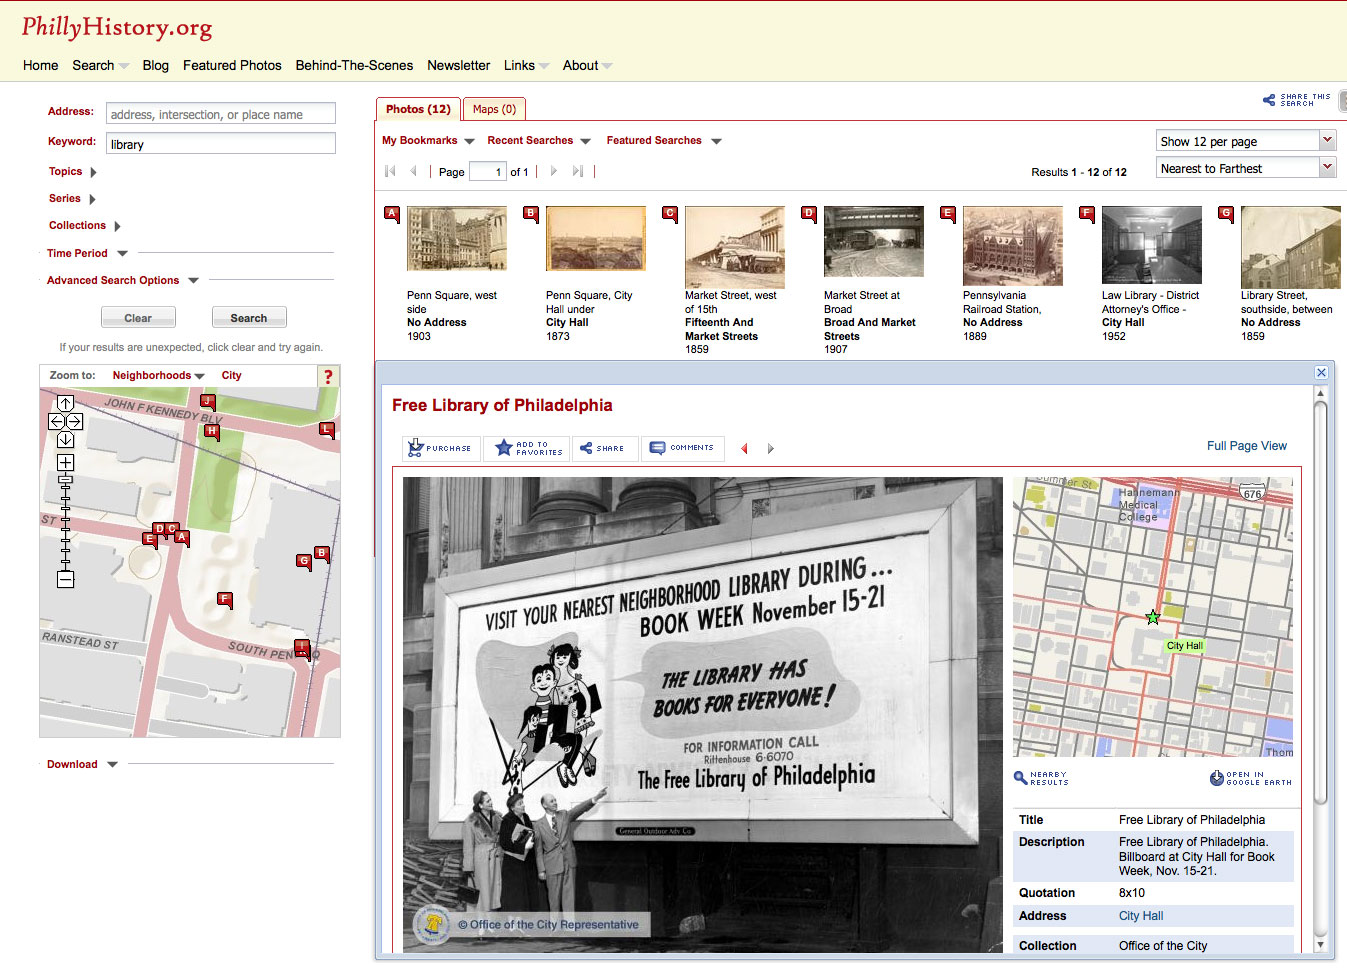This screenshot has width=1347, height=973.
Task: Click map marker F
Action: [x=225, y=600]
